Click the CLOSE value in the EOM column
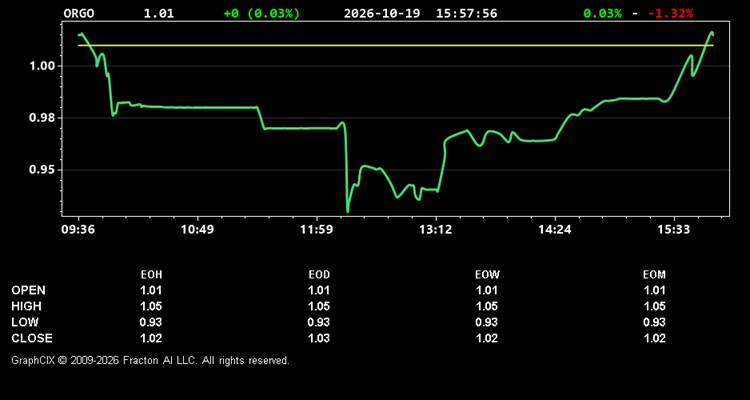The image size is (750, 400). click(x=654, y=338)
